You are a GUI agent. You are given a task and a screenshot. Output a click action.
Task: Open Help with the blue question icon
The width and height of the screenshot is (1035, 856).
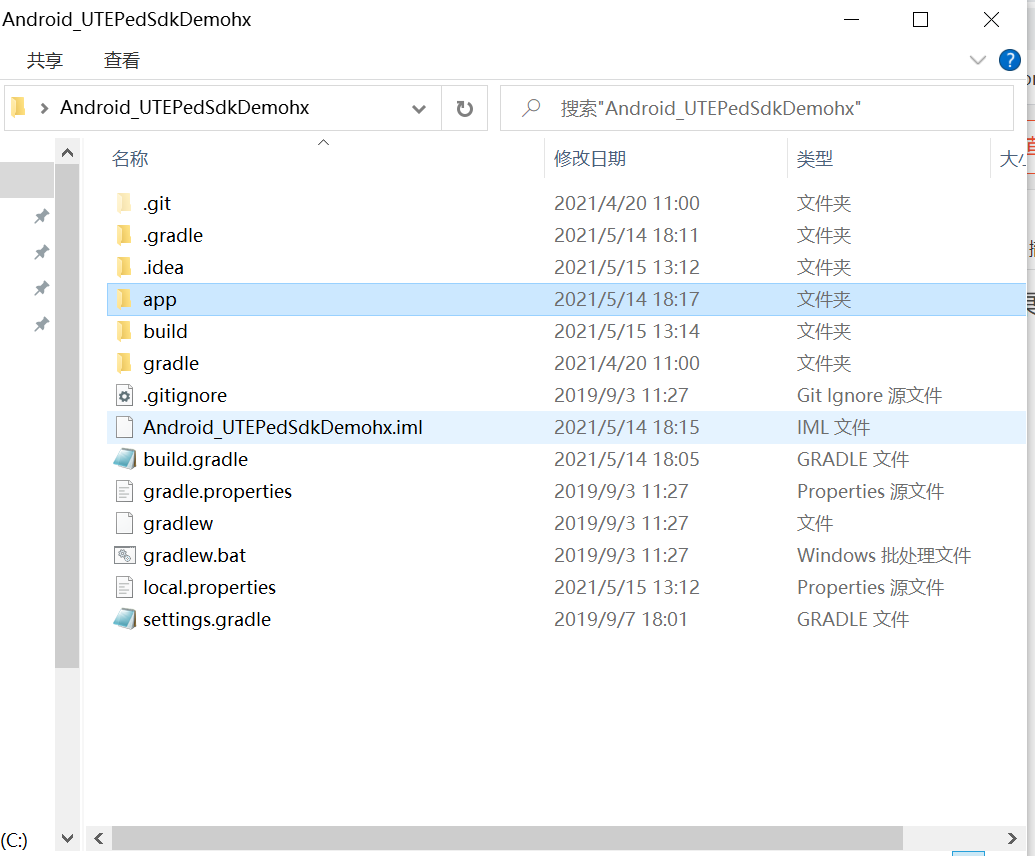[x=1009, y=60]
